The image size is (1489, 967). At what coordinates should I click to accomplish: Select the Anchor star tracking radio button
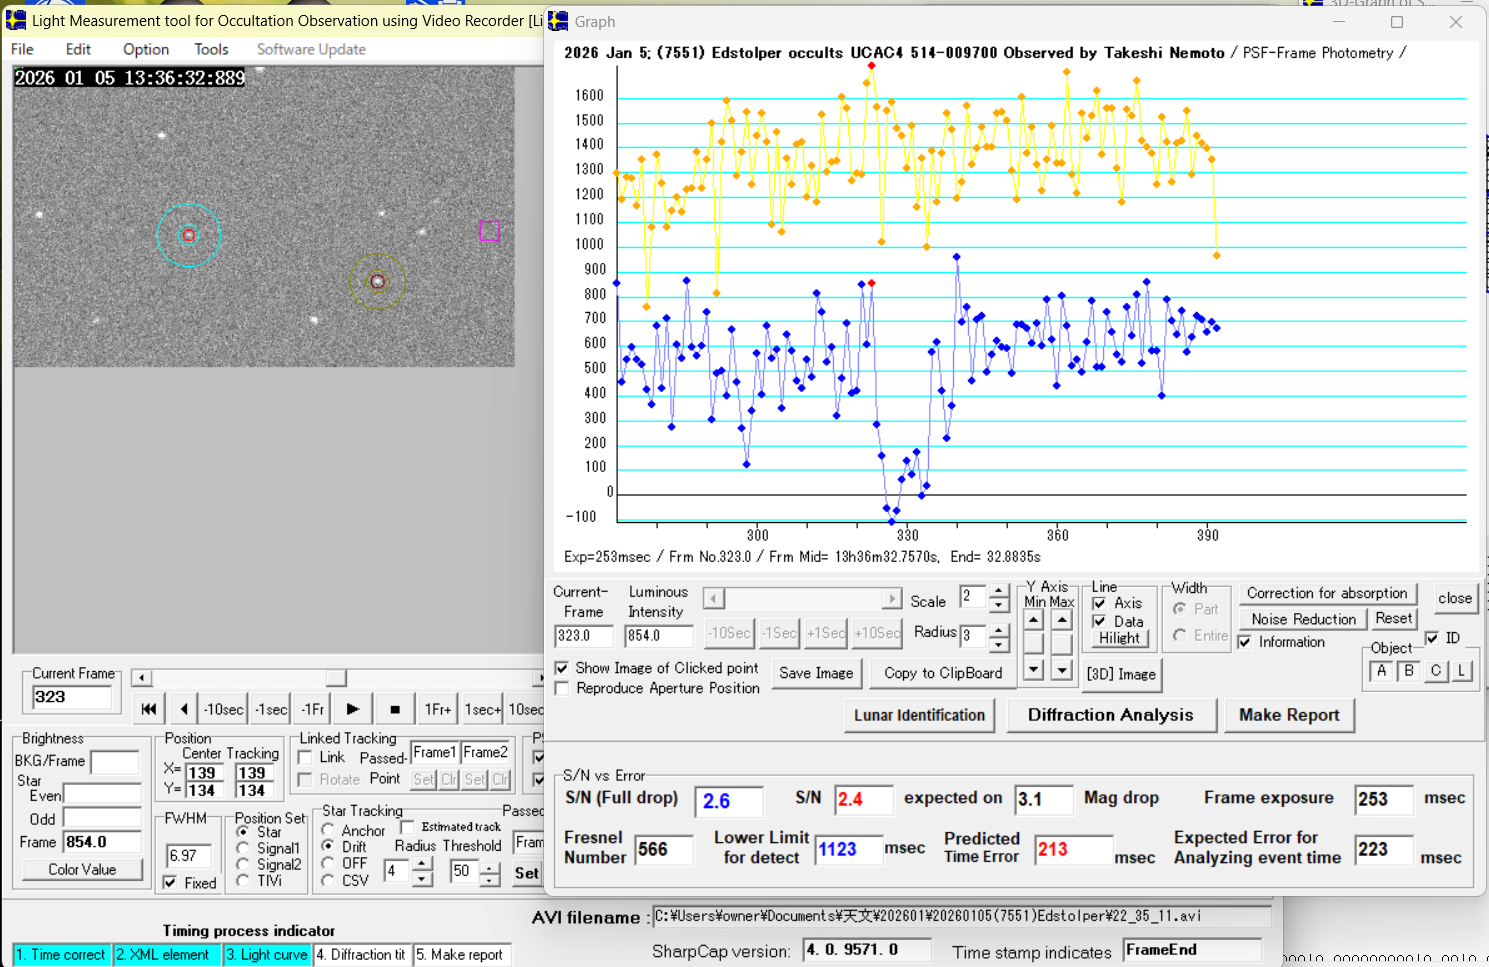pos(328,830)
